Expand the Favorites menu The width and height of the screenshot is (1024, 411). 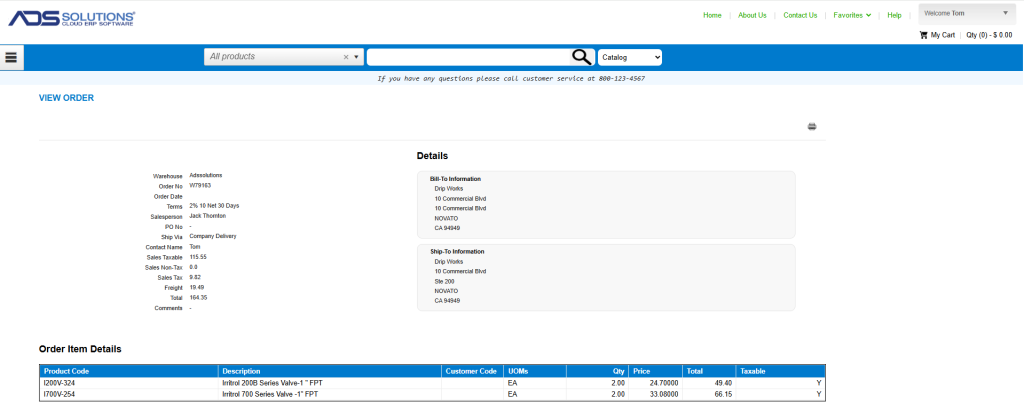point(852,16)
